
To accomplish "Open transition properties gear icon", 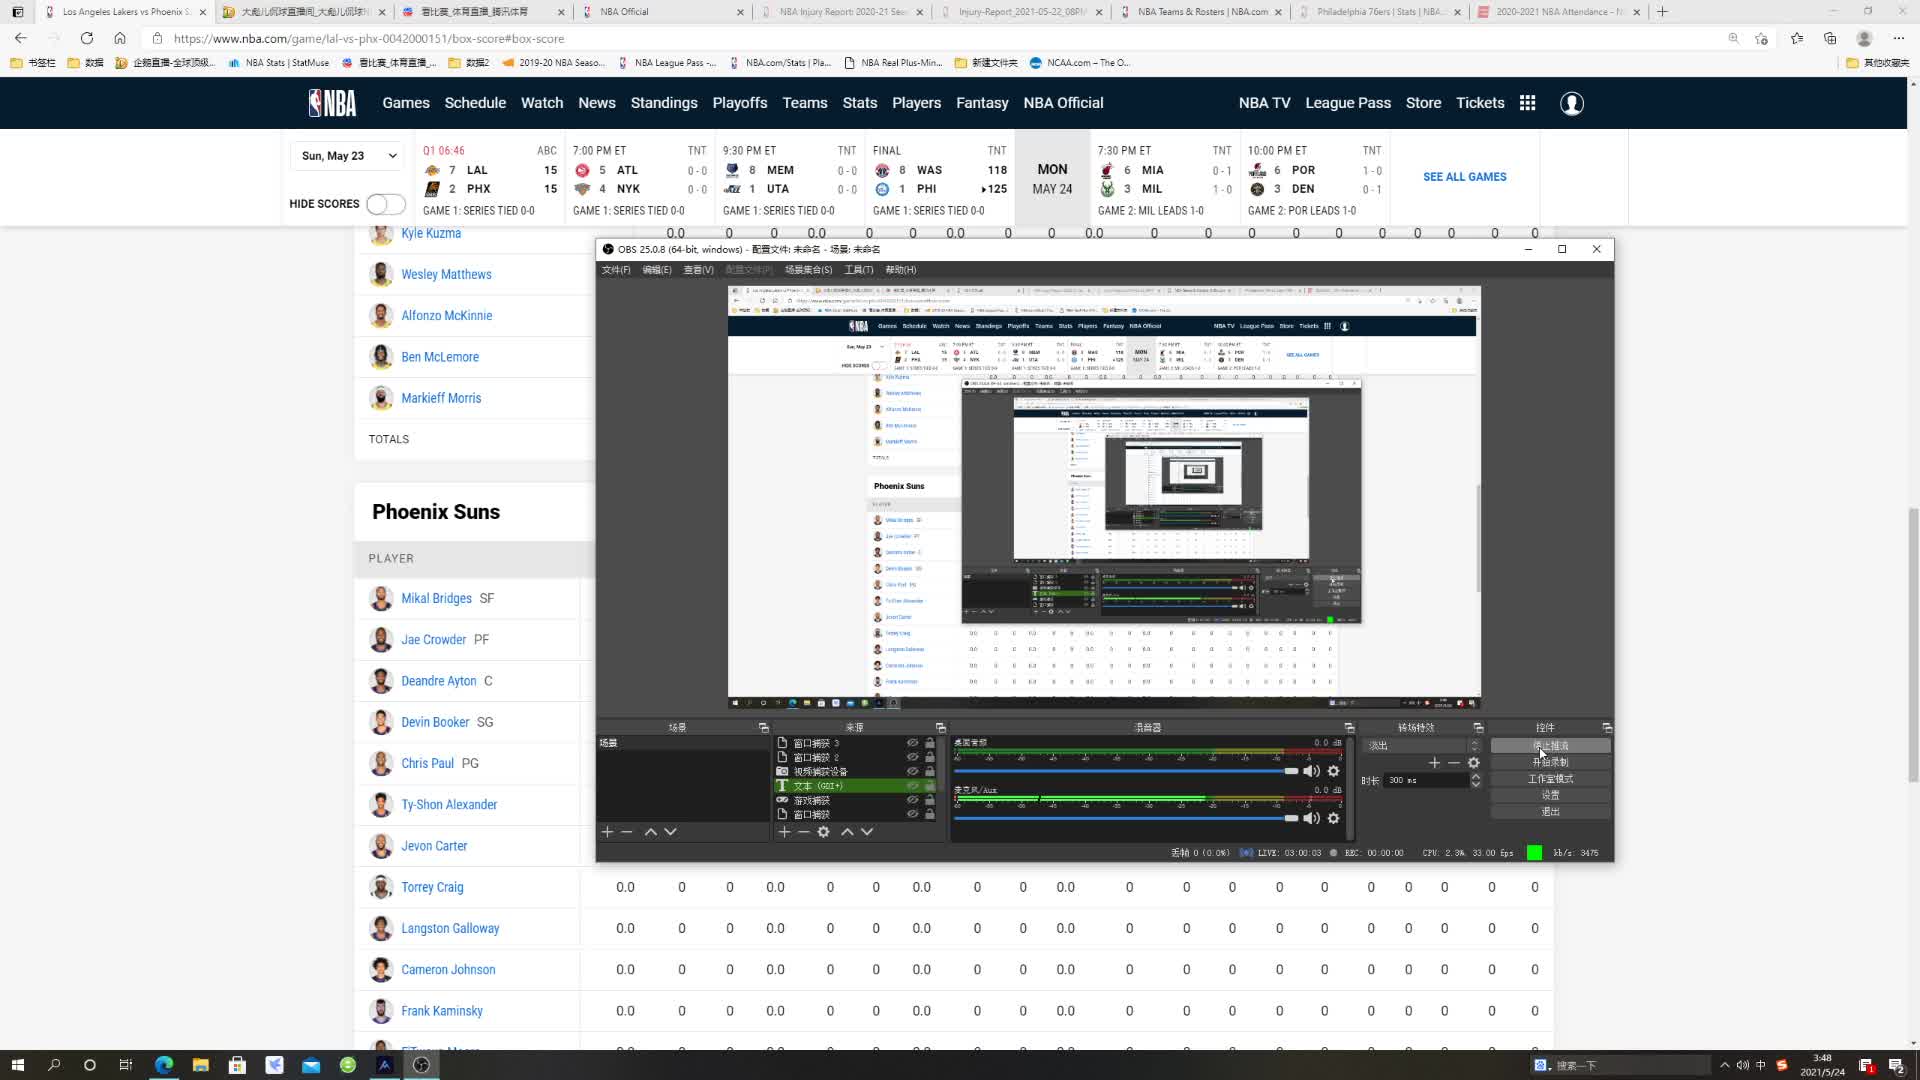I will point(1473,763).
